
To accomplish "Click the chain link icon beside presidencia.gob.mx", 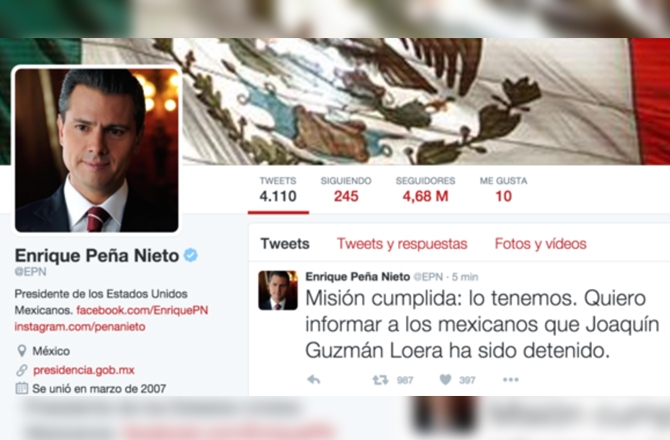I will 21,370.
